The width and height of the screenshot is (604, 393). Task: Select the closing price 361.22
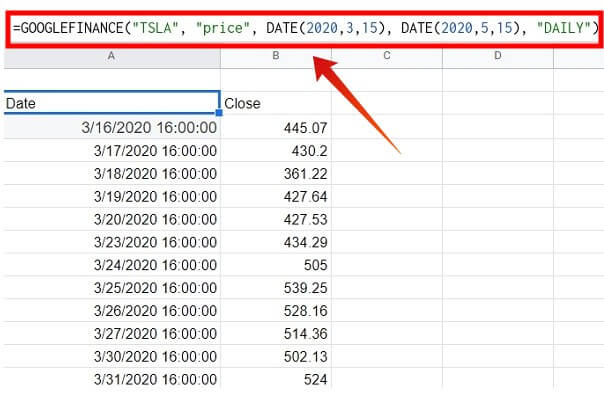(x=276, y=173)
